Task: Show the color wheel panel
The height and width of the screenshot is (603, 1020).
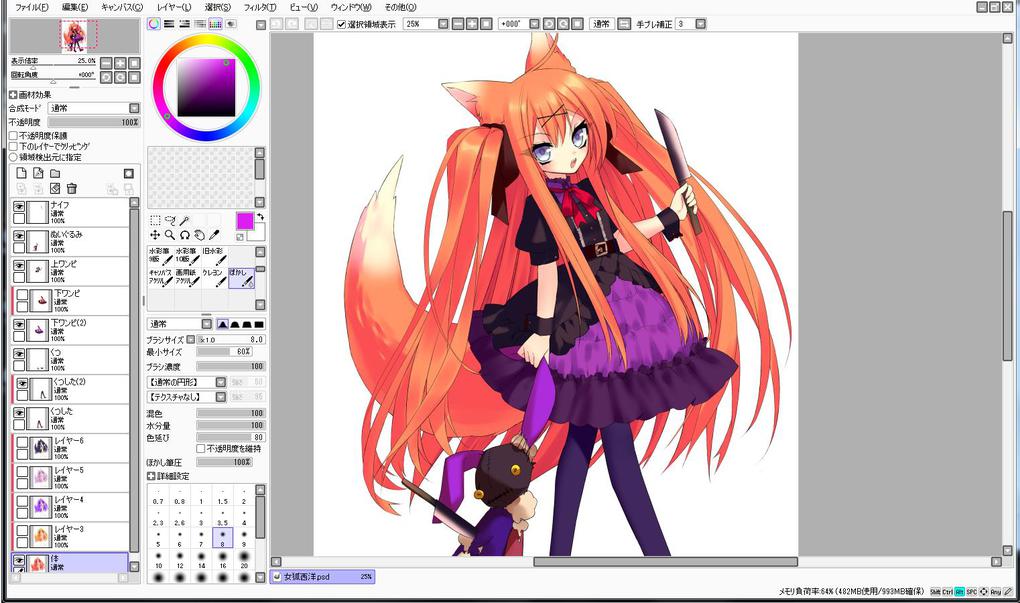Action: 154,24
